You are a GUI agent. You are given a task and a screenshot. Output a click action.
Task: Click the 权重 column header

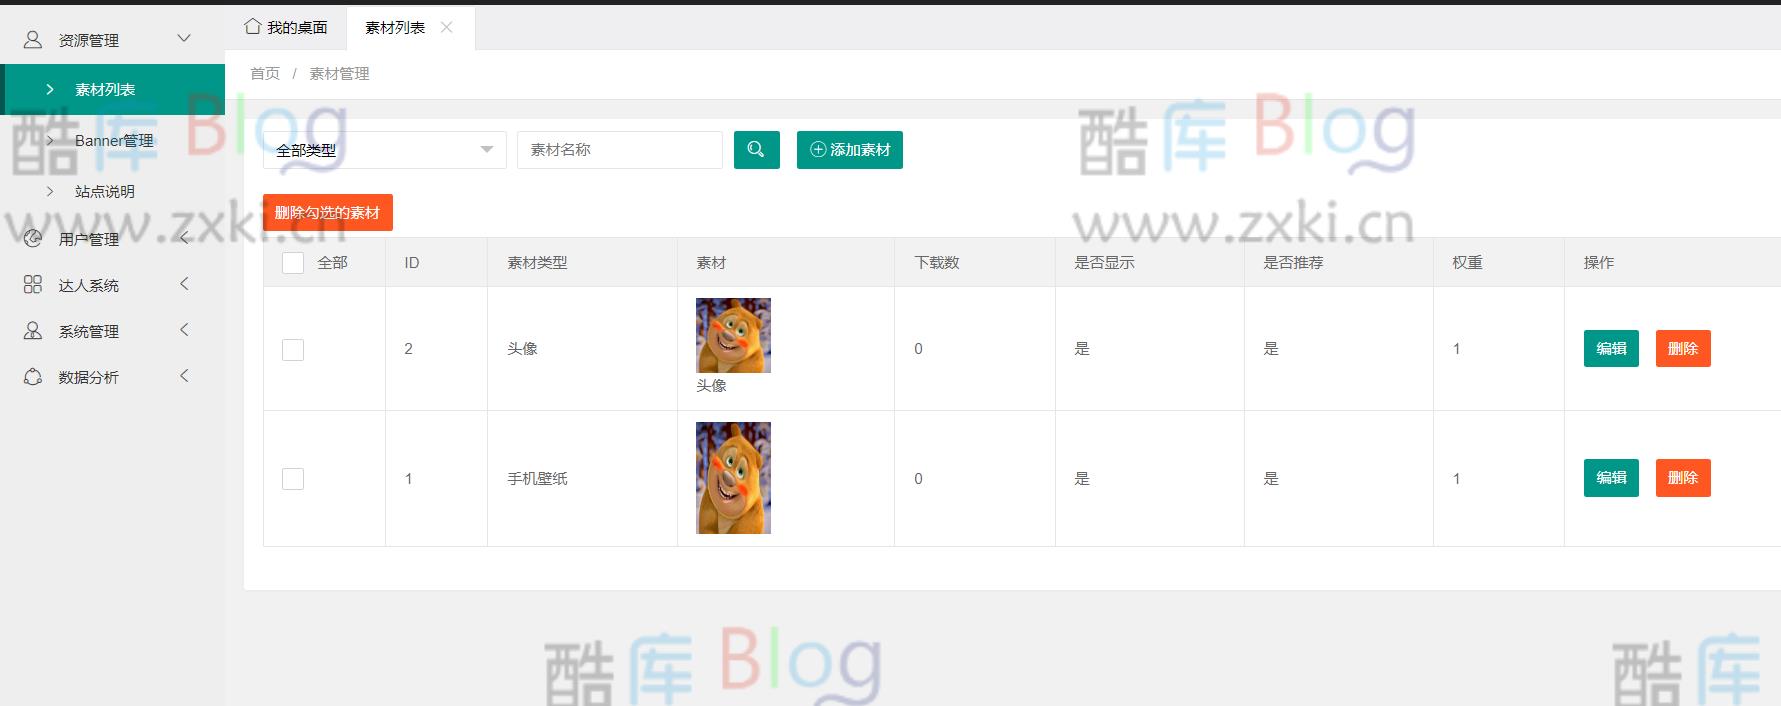coord(1467,263)
